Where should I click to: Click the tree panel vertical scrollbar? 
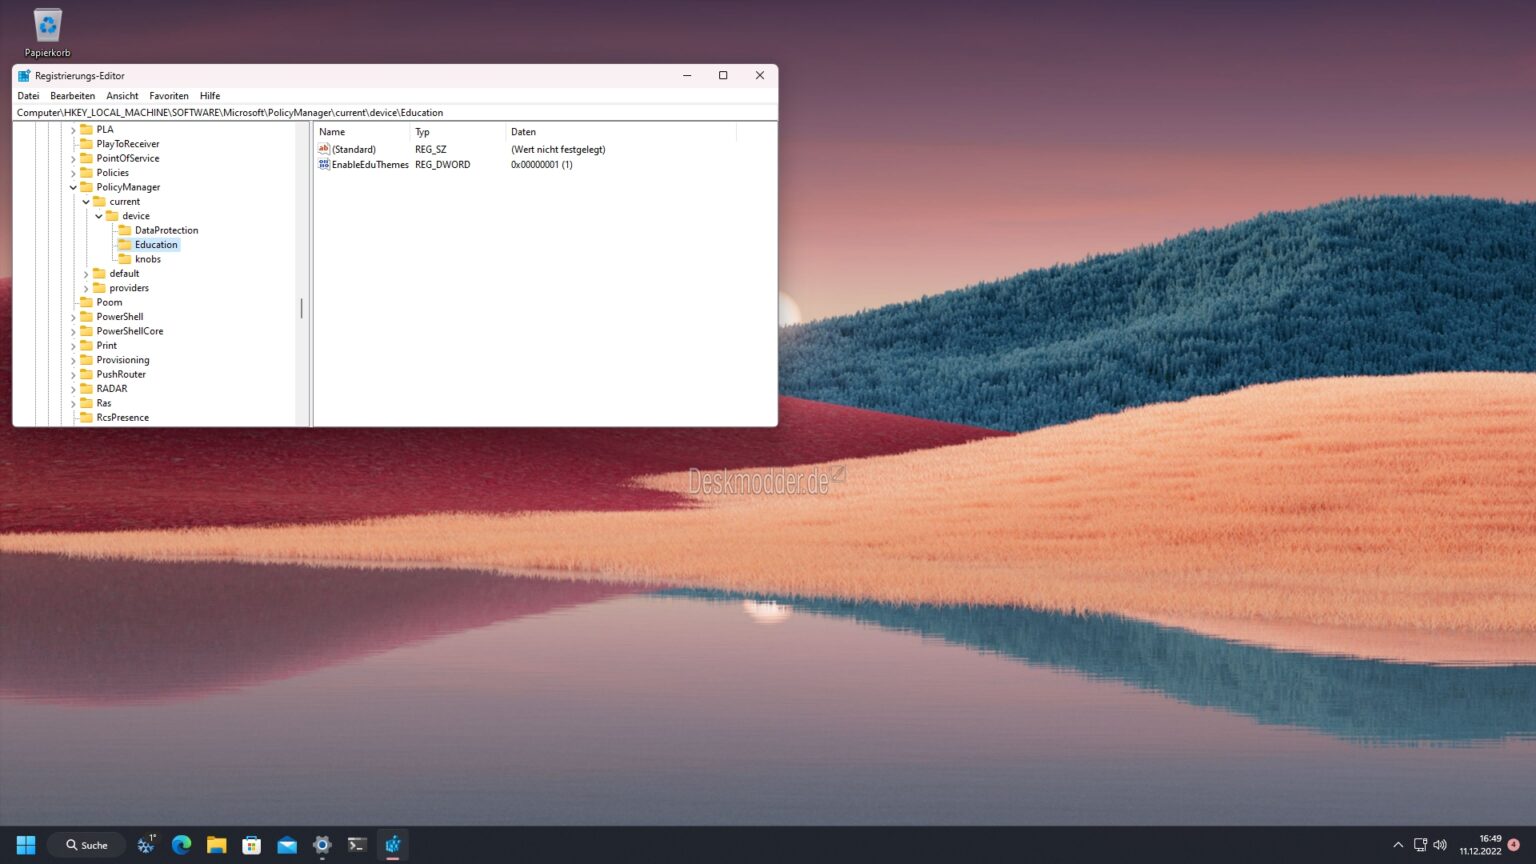(x=302, y=310)
